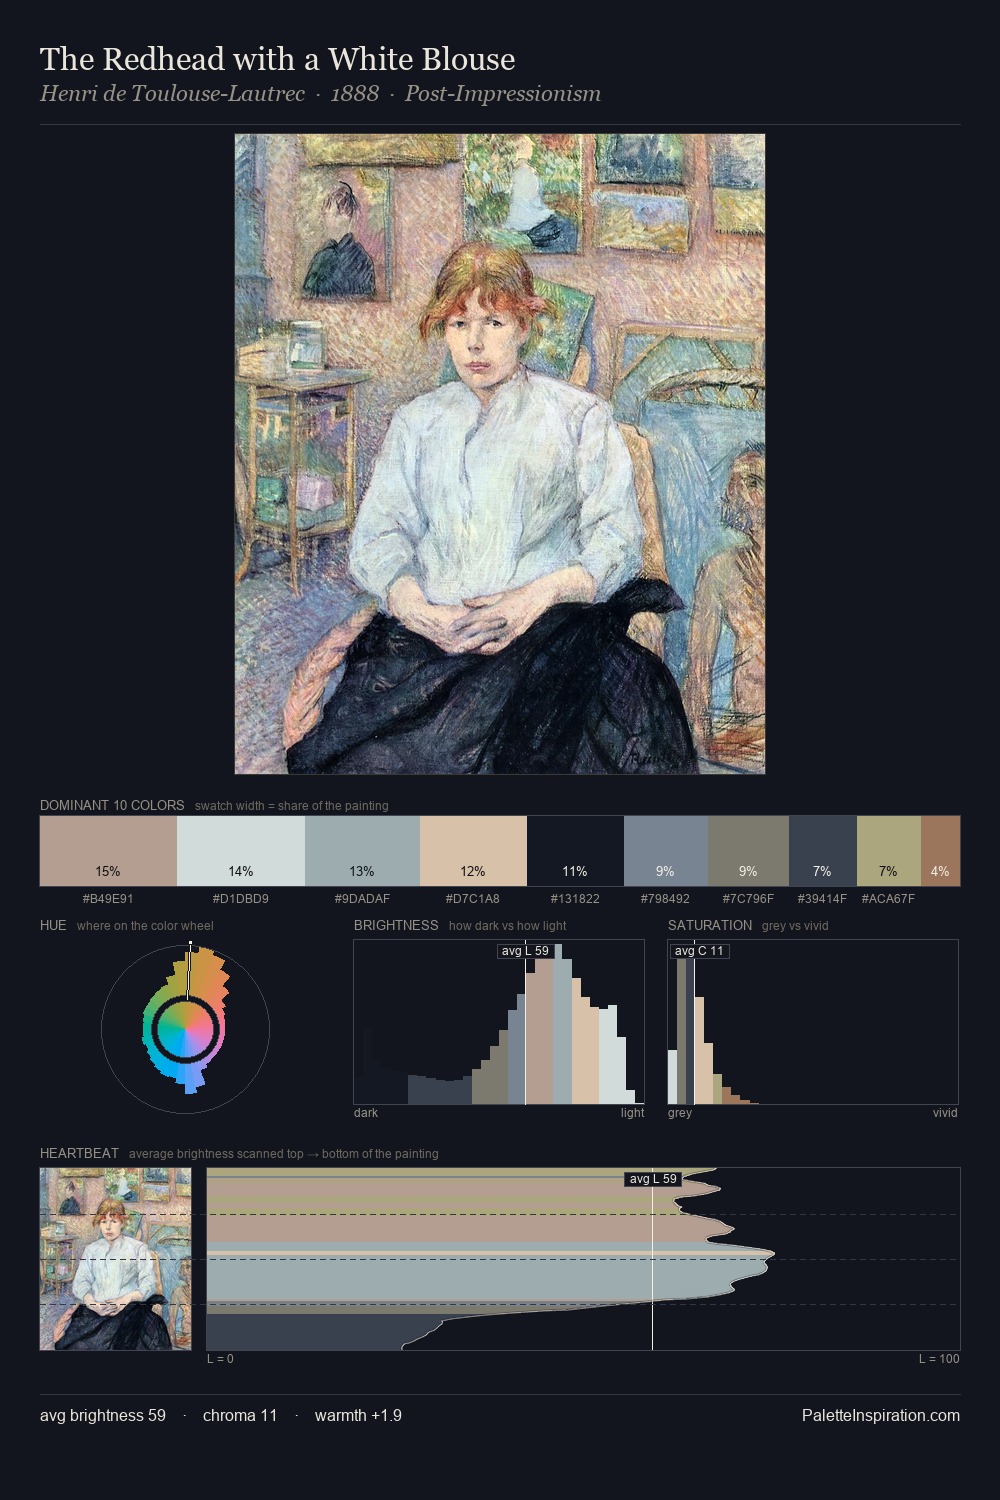
Task: Click the BRIGHTNESS section heading
Action: coord(396,925)
